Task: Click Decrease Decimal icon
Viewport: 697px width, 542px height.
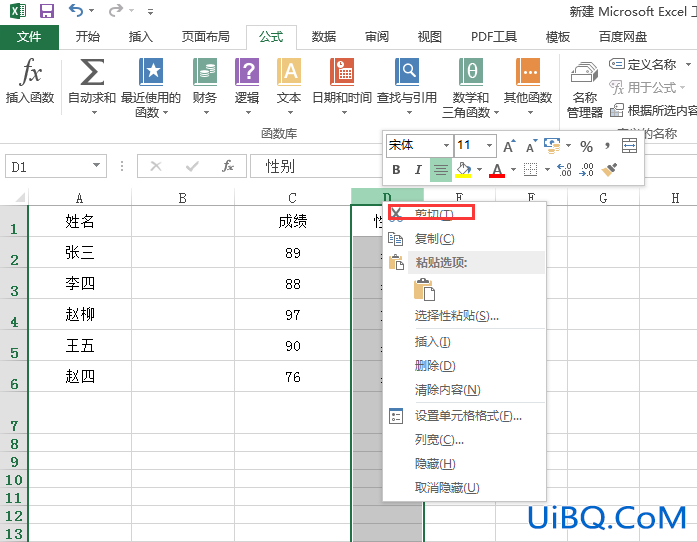Action: click(x=586, y=169)
